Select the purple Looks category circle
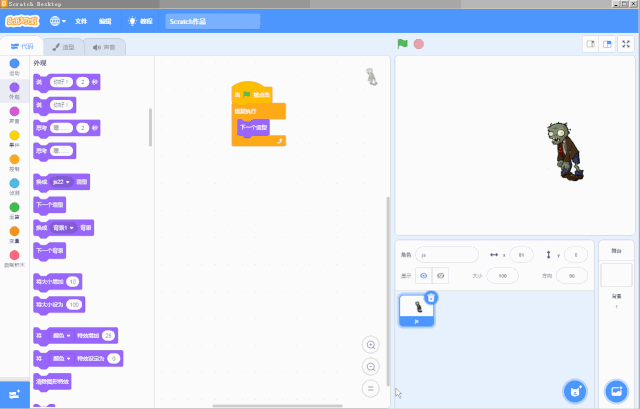The image size is (640, 409). point(14,87)
